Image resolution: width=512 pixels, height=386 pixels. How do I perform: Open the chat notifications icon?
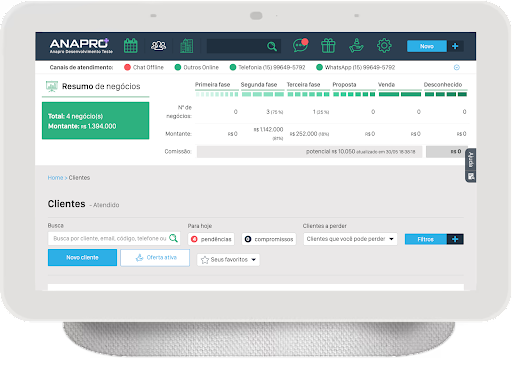tap(300, 45)
